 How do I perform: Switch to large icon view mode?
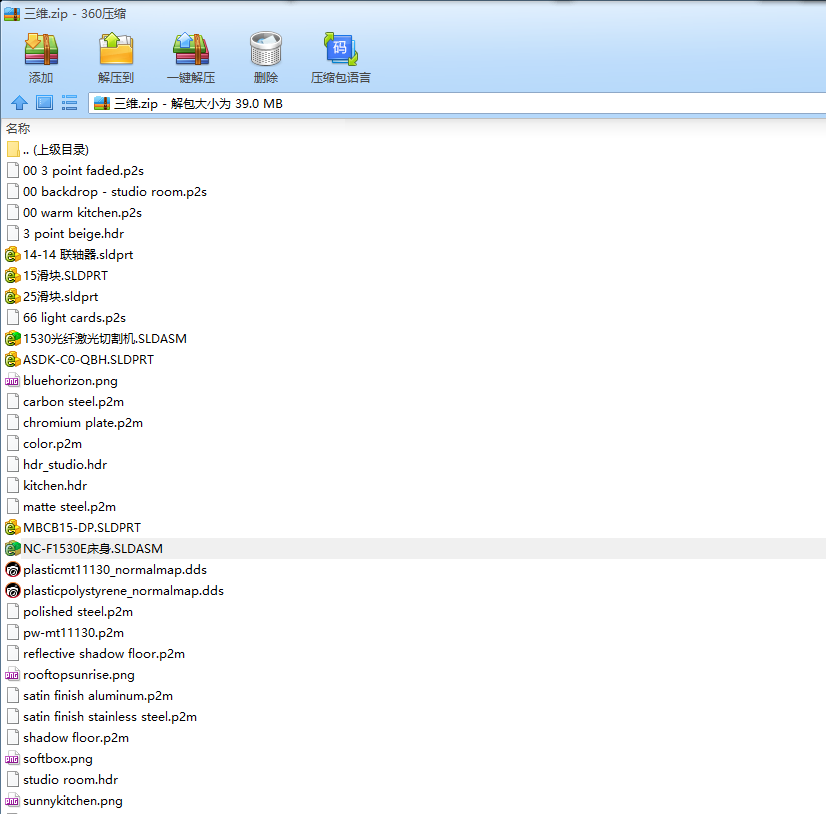pyautogui.click(x=44, y=103)
